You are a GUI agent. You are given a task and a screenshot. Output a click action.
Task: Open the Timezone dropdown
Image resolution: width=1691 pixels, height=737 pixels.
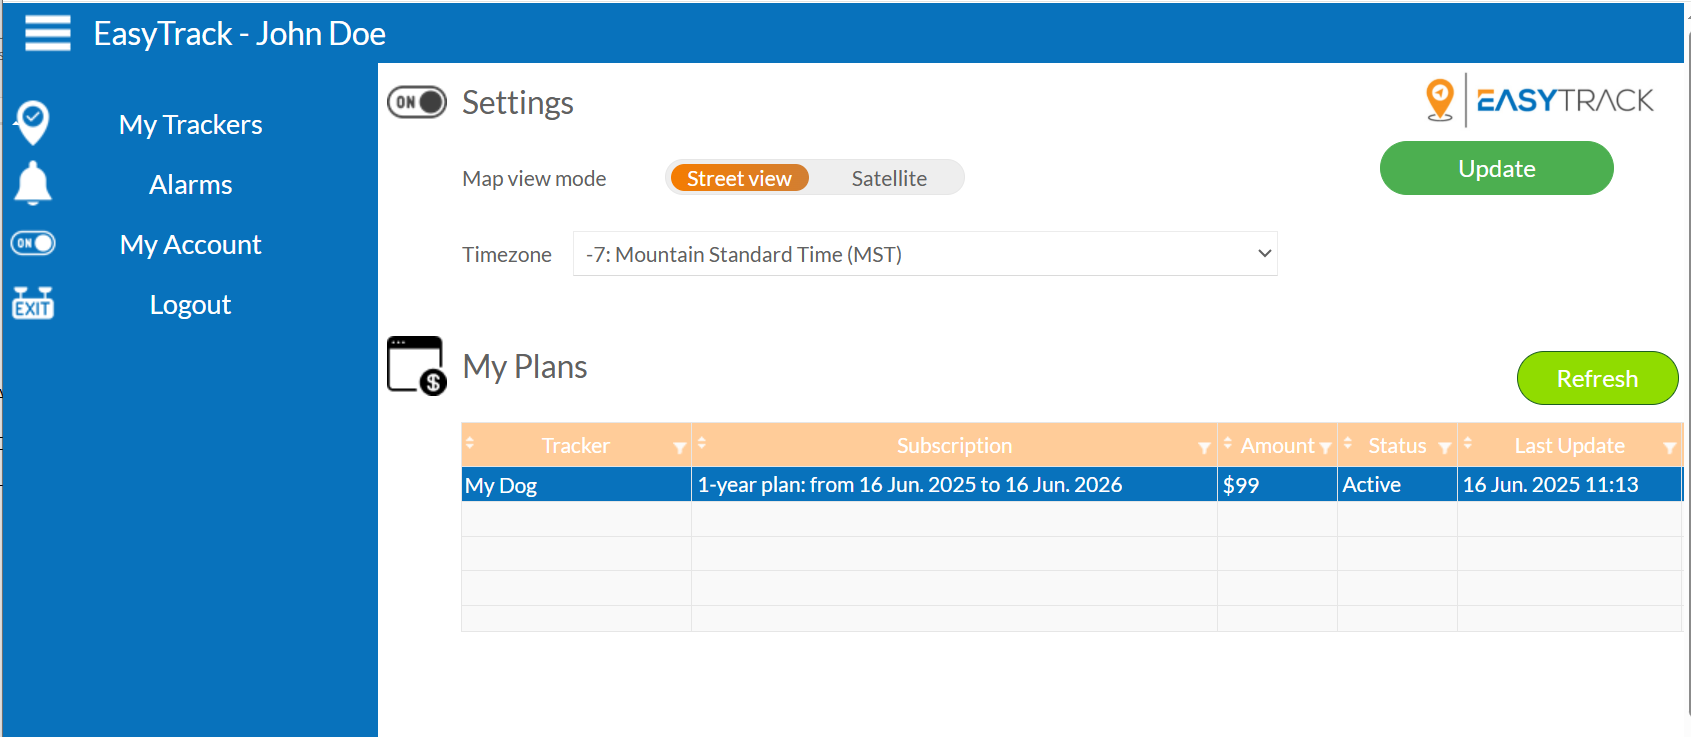(x=925, y=254)
